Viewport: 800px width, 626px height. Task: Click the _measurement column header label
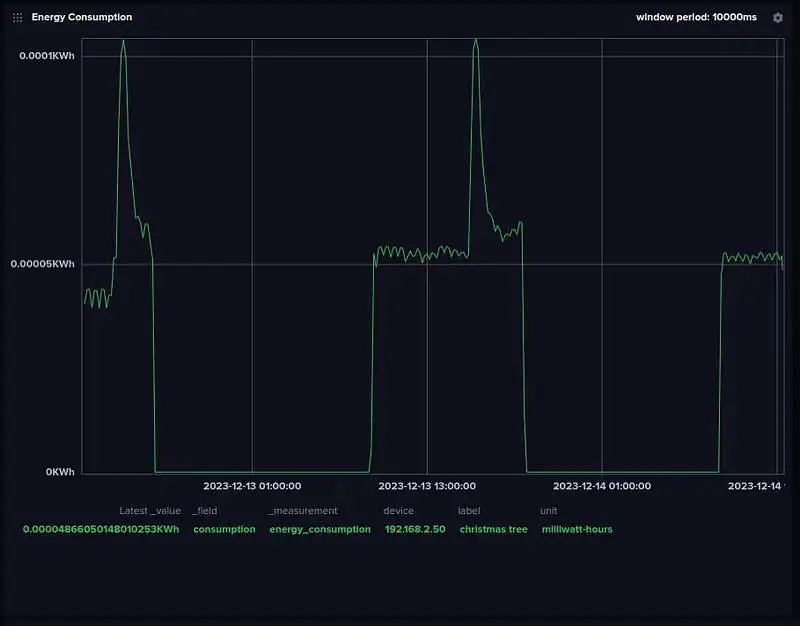click(x=302, y=510)
